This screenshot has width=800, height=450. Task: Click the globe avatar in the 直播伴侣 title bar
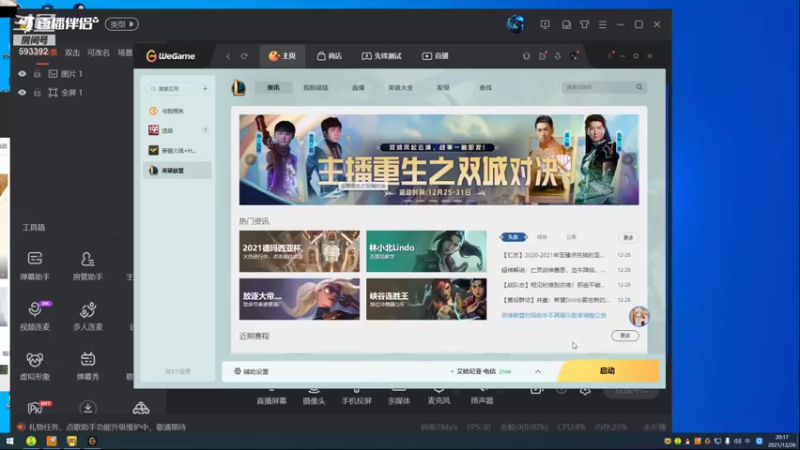(x=515, y=24)
